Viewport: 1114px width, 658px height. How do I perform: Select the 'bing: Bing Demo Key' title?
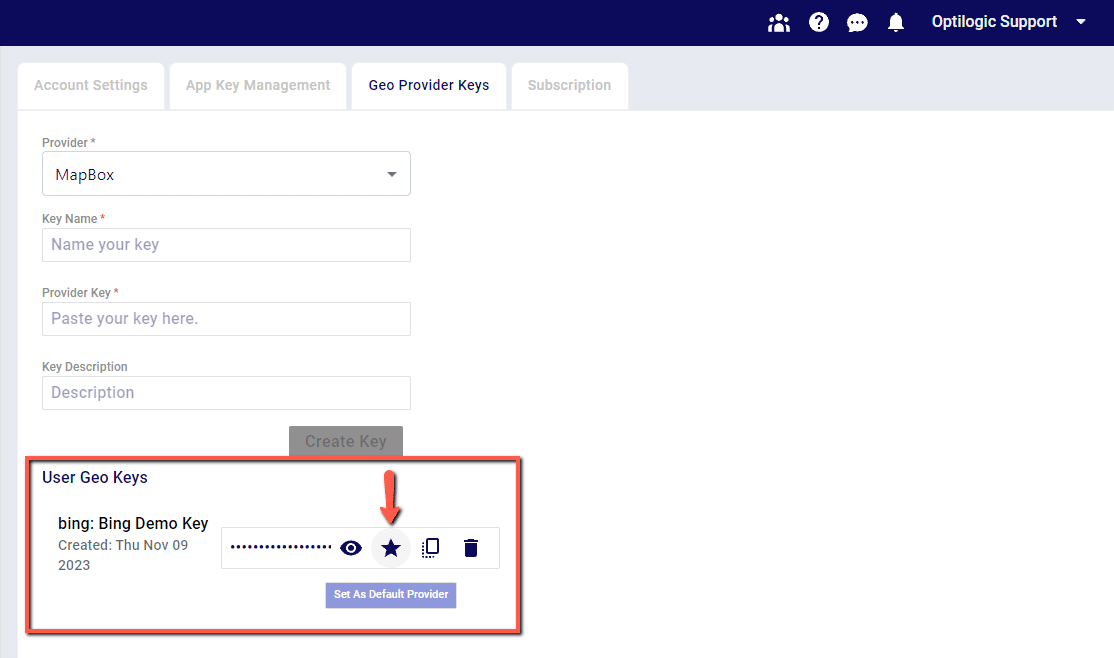[x=133, y=524]
